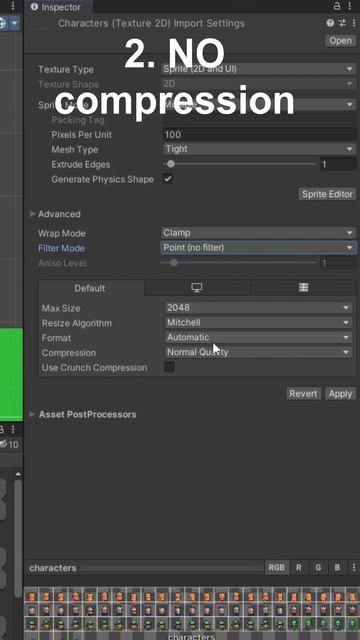The image size is (360, 640).
Task: Open the Mesh Type dropdown
Action: coord(260,149)
